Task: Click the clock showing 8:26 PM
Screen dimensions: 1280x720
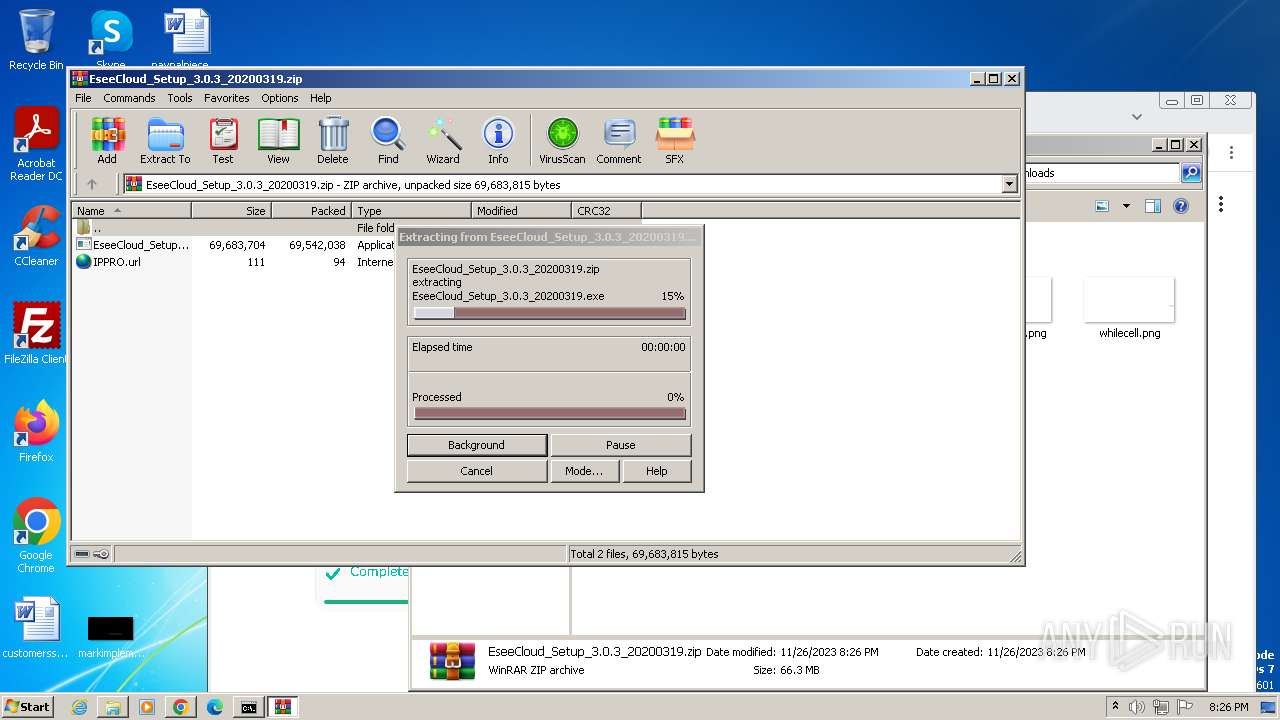Action: (x=1228, y=707)
